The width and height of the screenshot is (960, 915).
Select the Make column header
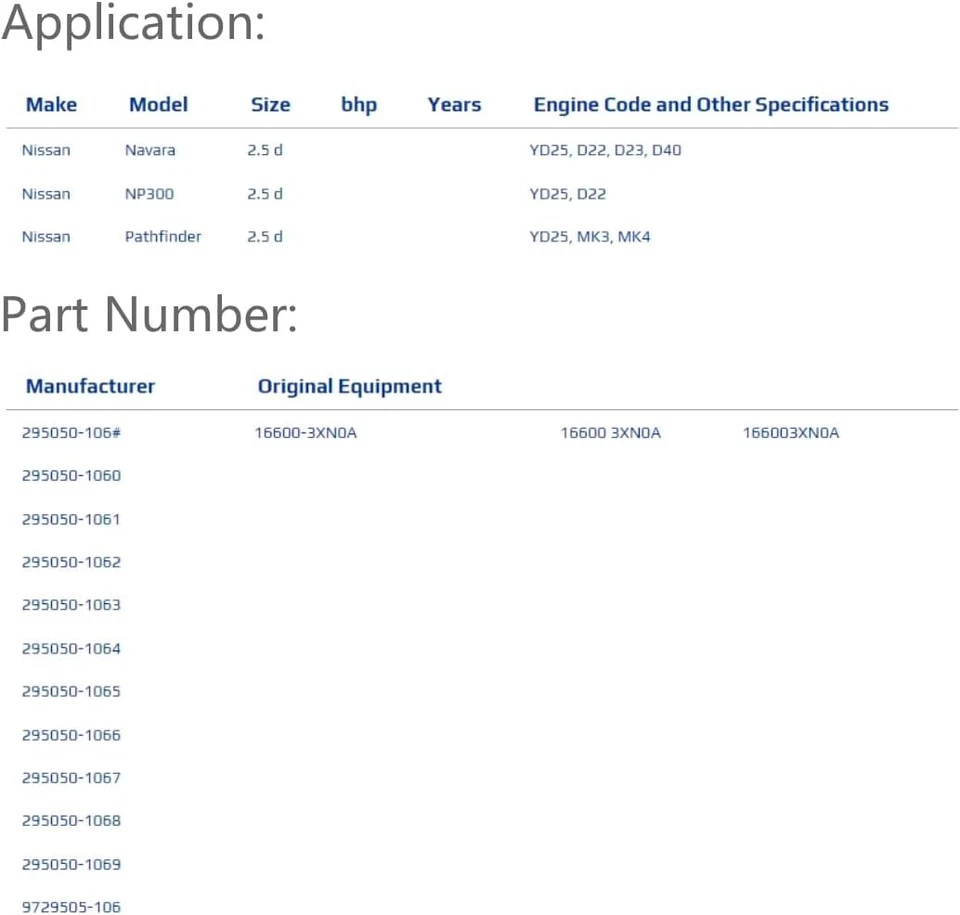pyautogui.click(x=51, y=105)
